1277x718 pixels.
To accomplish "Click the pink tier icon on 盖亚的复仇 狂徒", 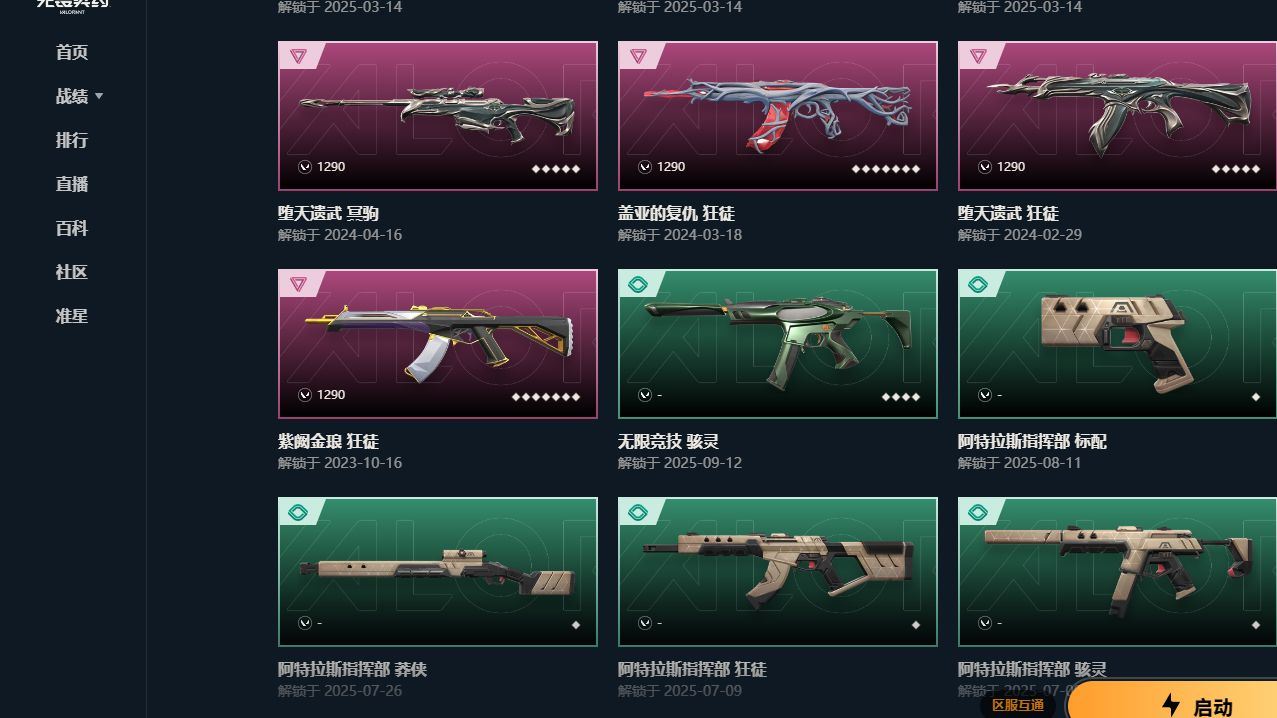I will [x=638, y=56].
